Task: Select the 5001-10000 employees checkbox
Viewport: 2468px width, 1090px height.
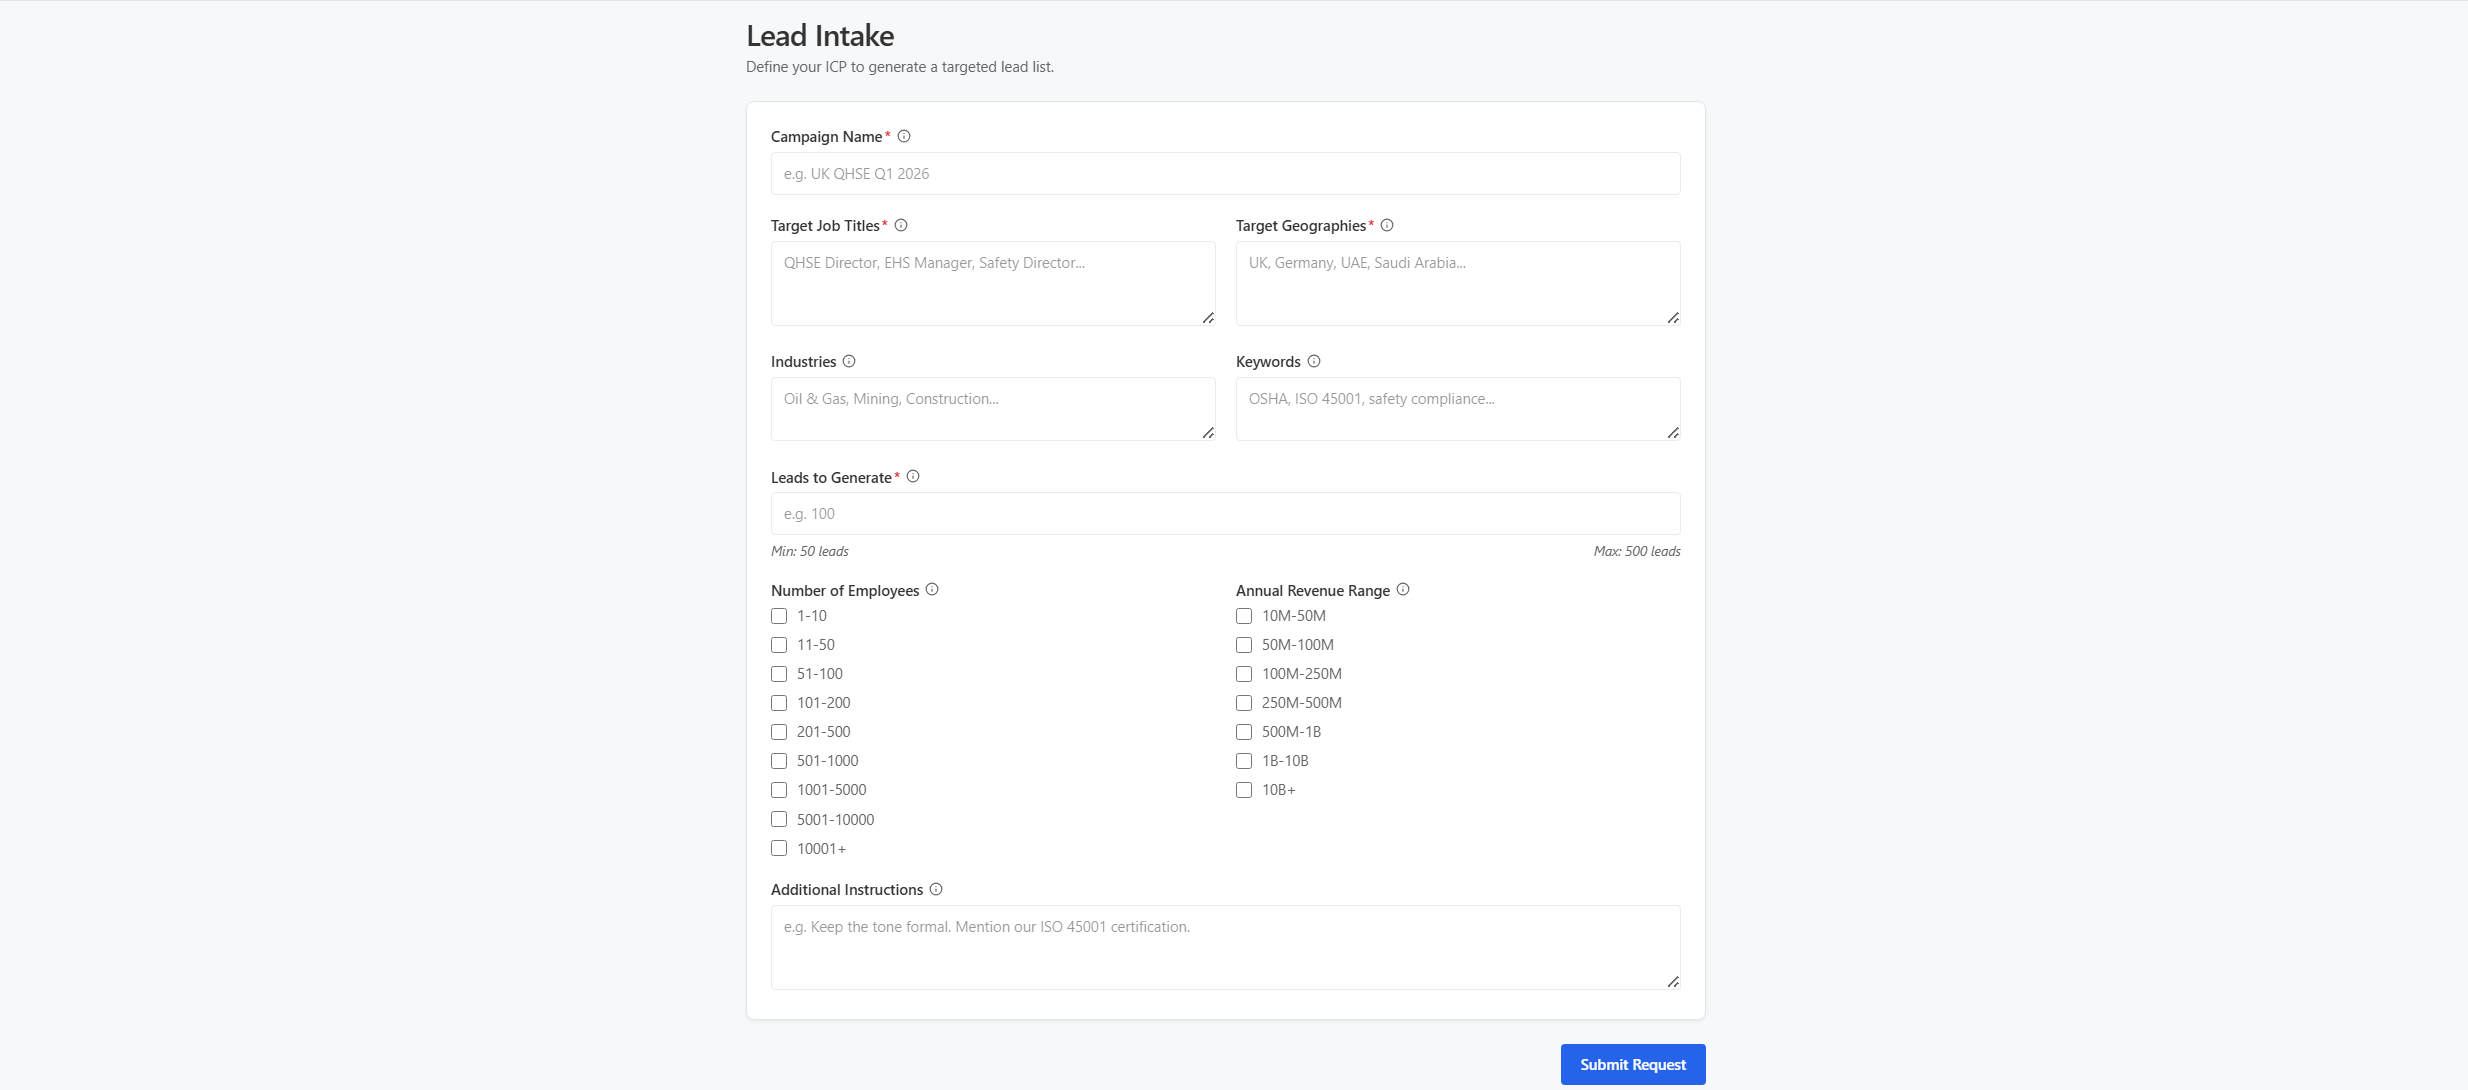Action: (779, 819)
